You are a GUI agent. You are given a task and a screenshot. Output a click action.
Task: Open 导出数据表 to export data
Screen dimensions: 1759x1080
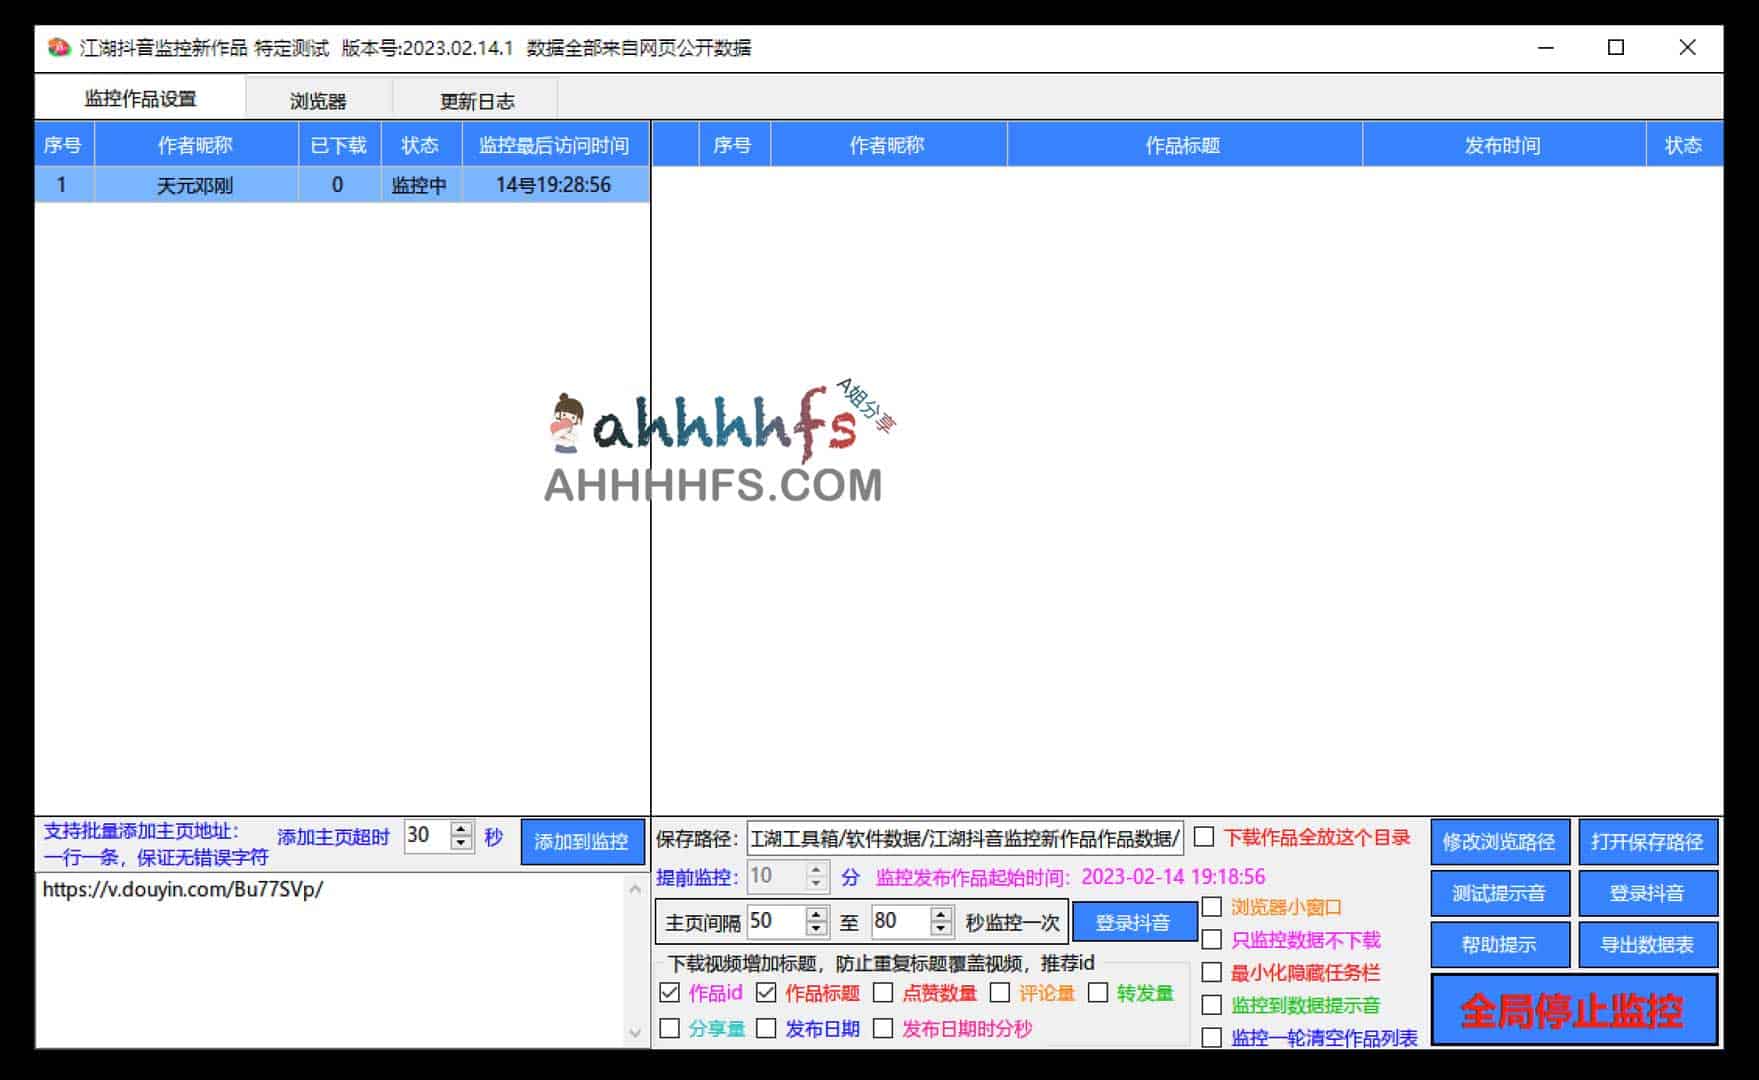1648,943
